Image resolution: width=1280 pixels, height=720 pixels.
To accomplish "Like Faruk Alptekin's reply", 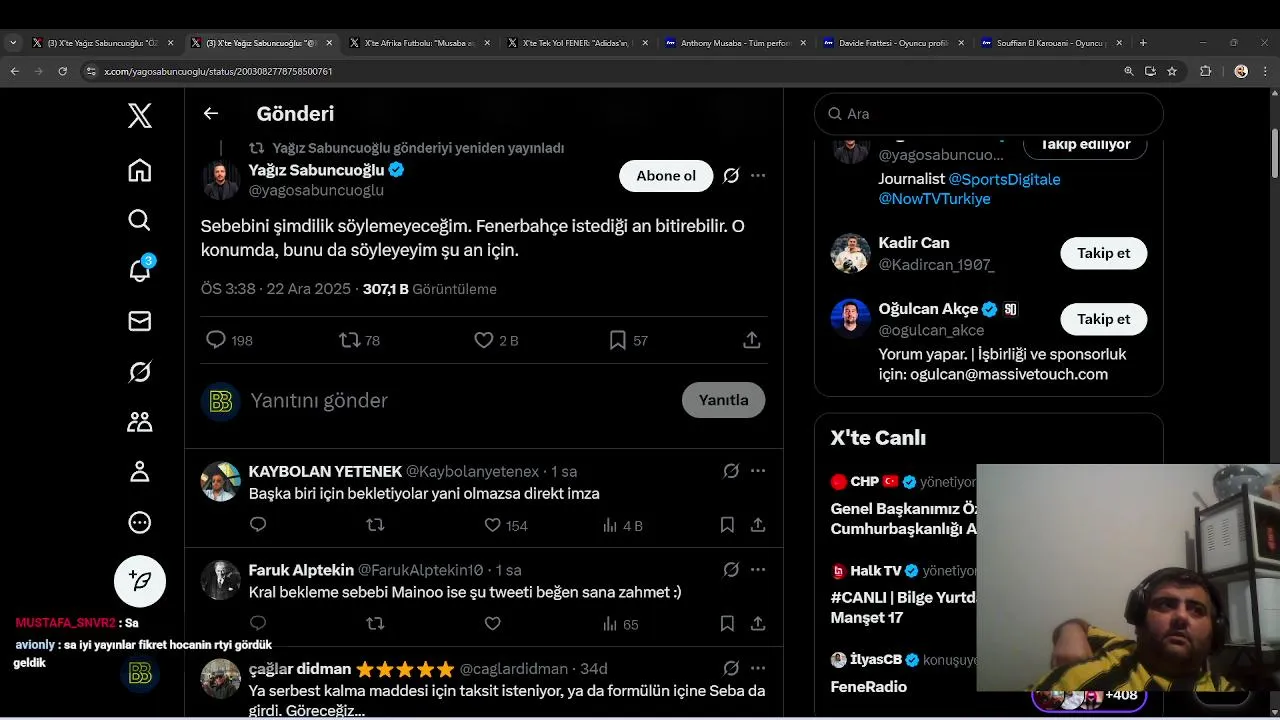I will tap(492, 624).
